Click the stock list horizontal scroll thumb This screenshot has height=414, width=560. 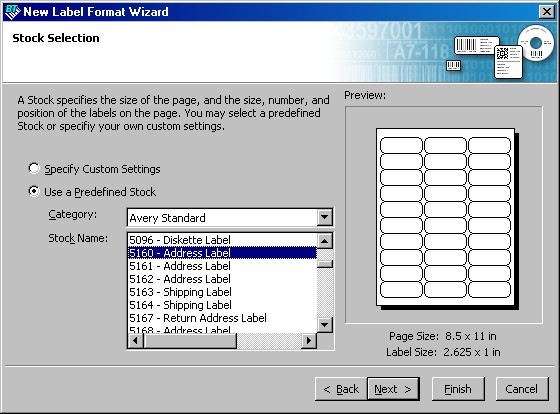(x=190, y=341)
